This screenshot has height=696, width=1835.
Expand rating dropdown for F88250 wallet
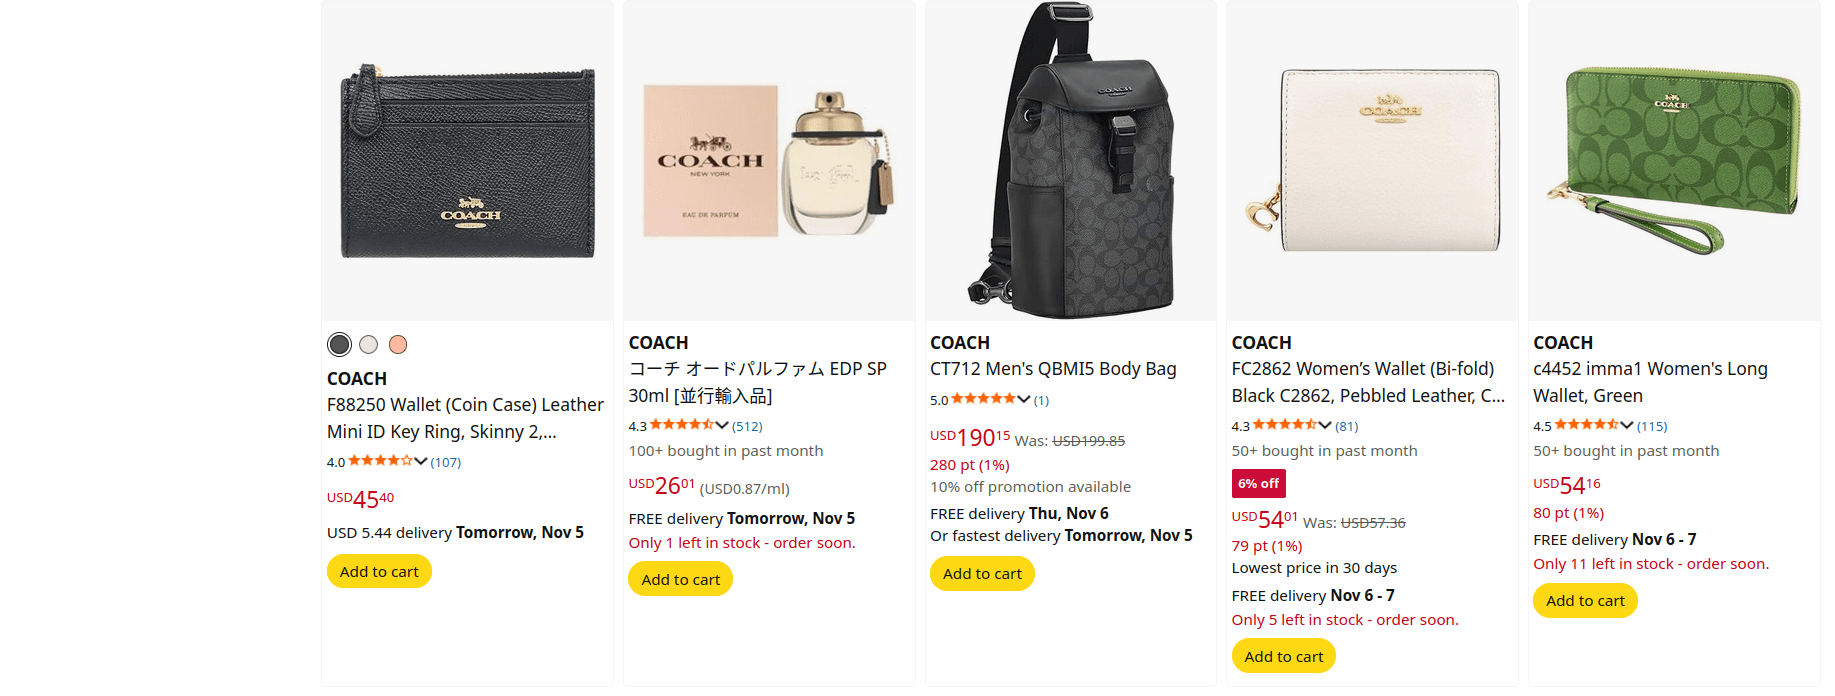click(x=421, y=461)
